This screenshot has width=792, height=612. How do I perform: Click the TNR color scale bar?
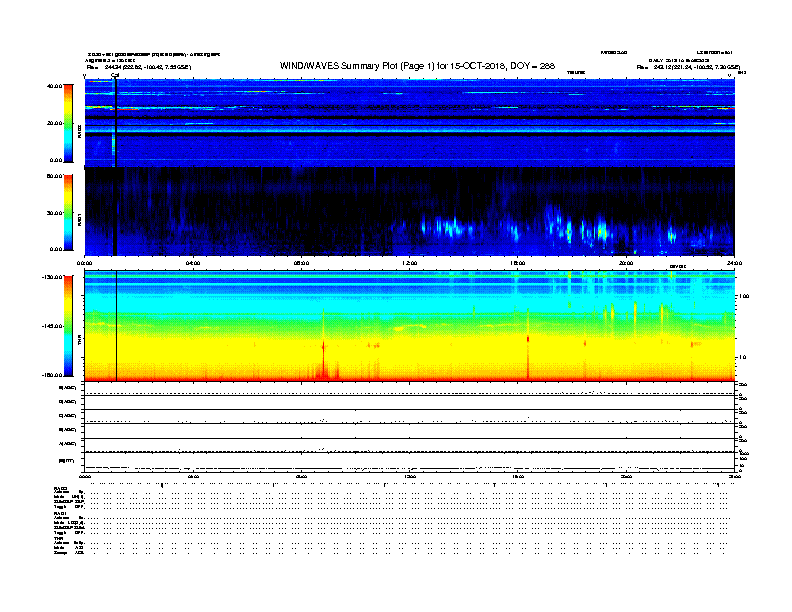click(x=68, y=326)
